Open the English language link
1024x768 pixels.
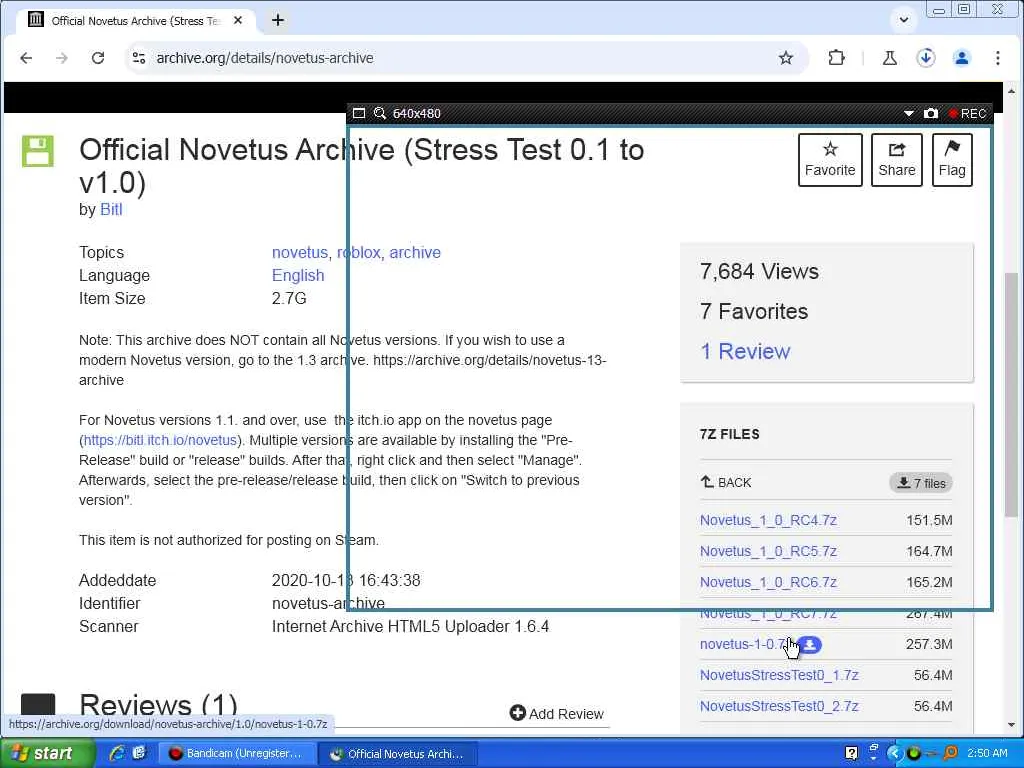click(x=298, y=276)
